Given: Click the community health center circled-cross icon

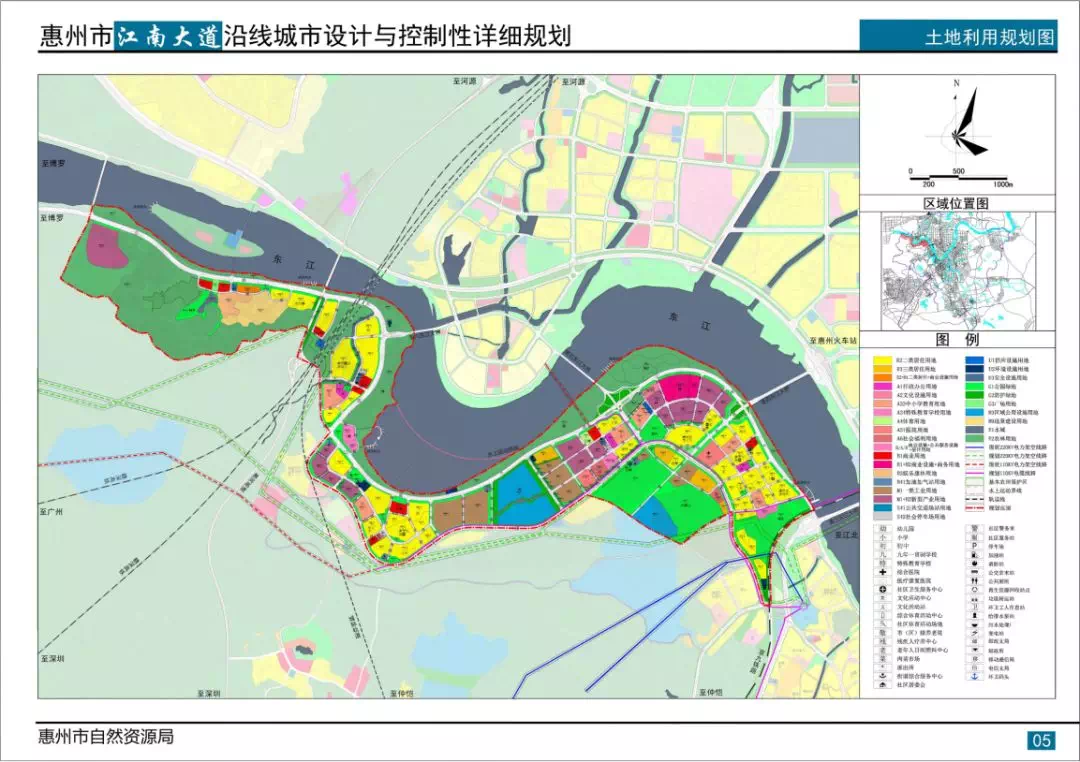Looking at the screenshot, I should [882, 589].
